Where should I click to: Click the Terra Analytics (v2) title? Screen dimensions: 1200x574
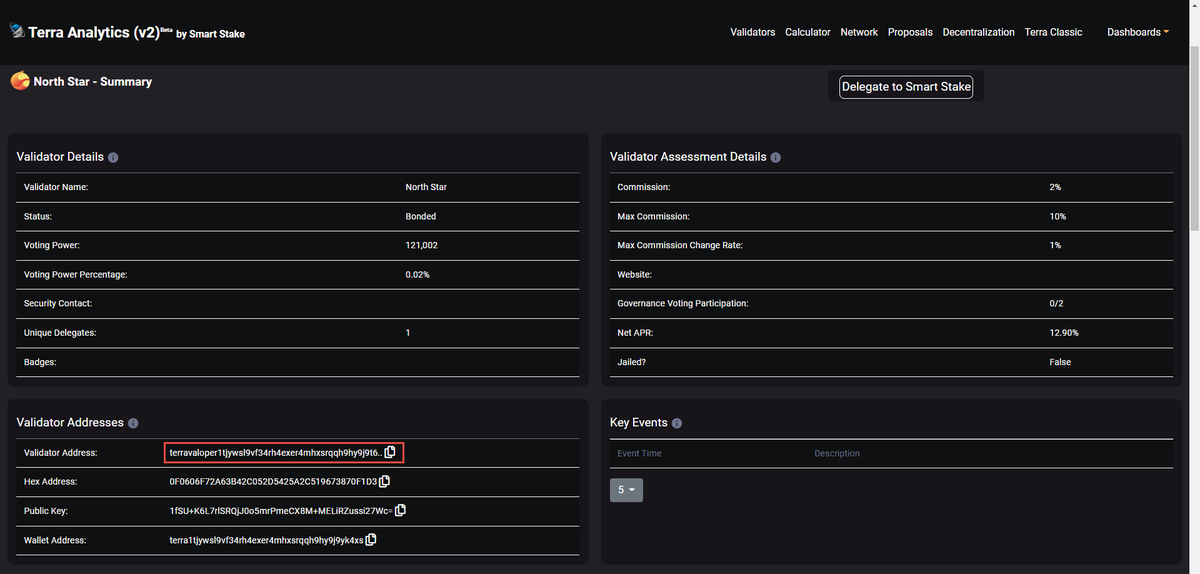pyautogui.click(x=93, y=32)
